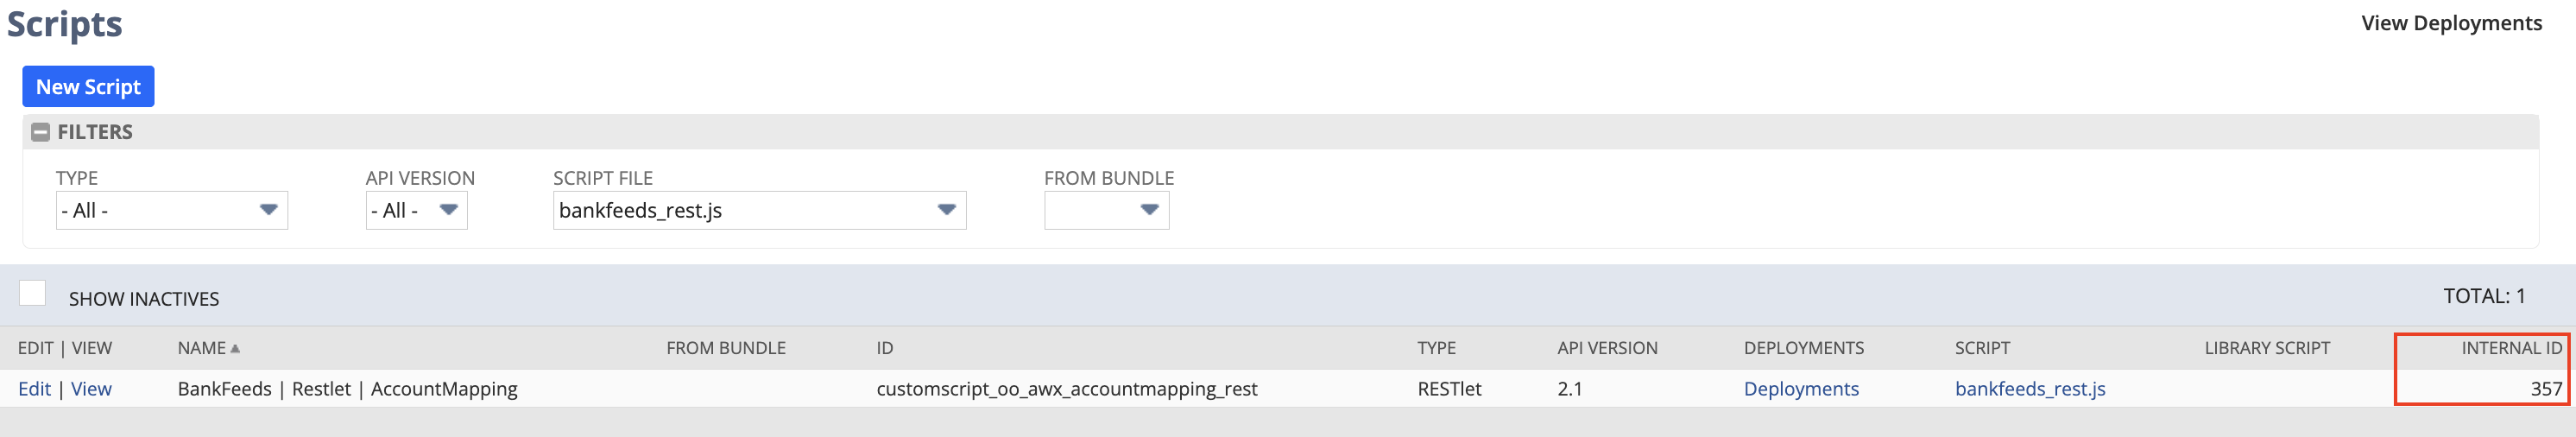2576x437 pixels.
Task: Sort by the From Bundle column header
Action: (725, 348)
